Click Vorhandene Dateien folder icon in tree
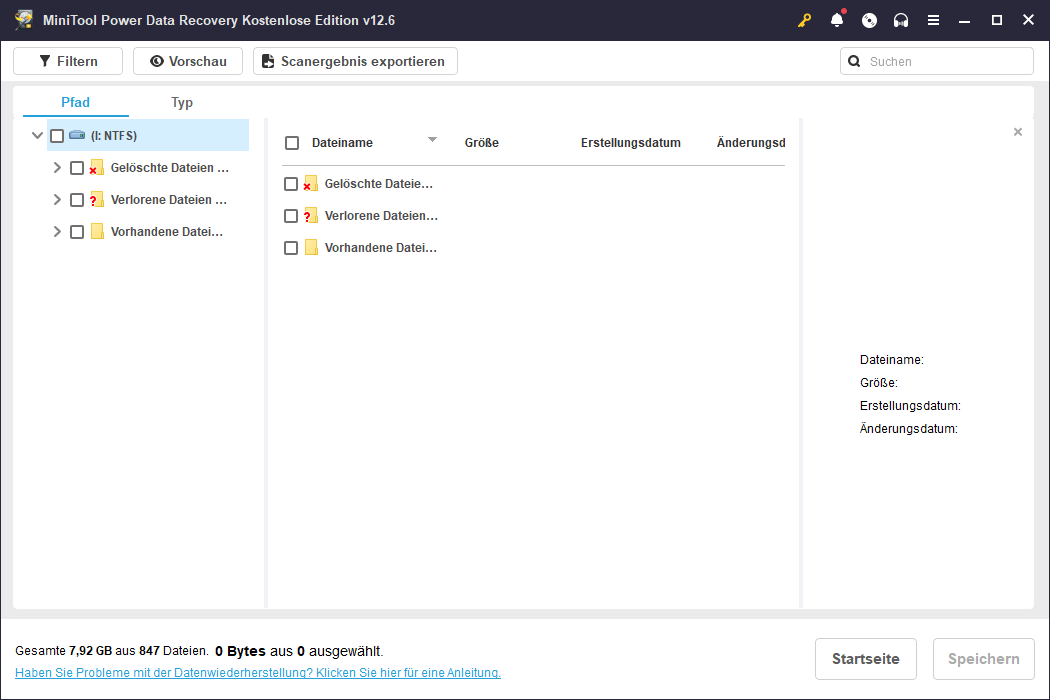 coord(97,232)
